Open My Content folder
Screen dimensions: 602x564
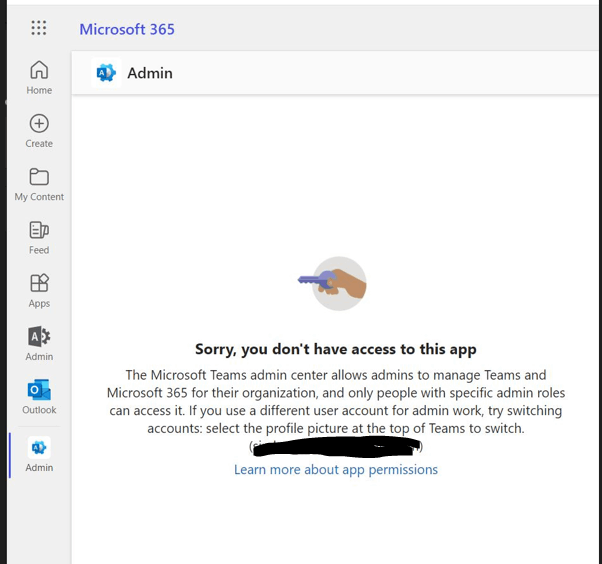point(39,184)
